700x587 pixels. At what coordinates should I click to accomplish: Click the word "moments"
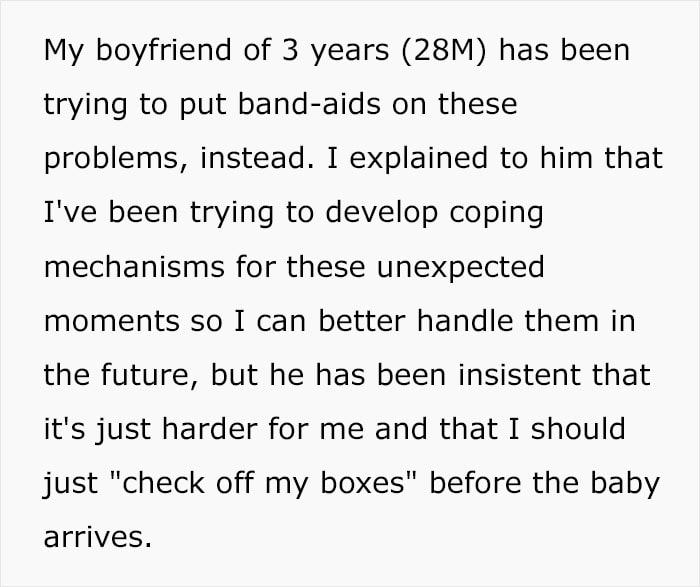tap(111, 321)
